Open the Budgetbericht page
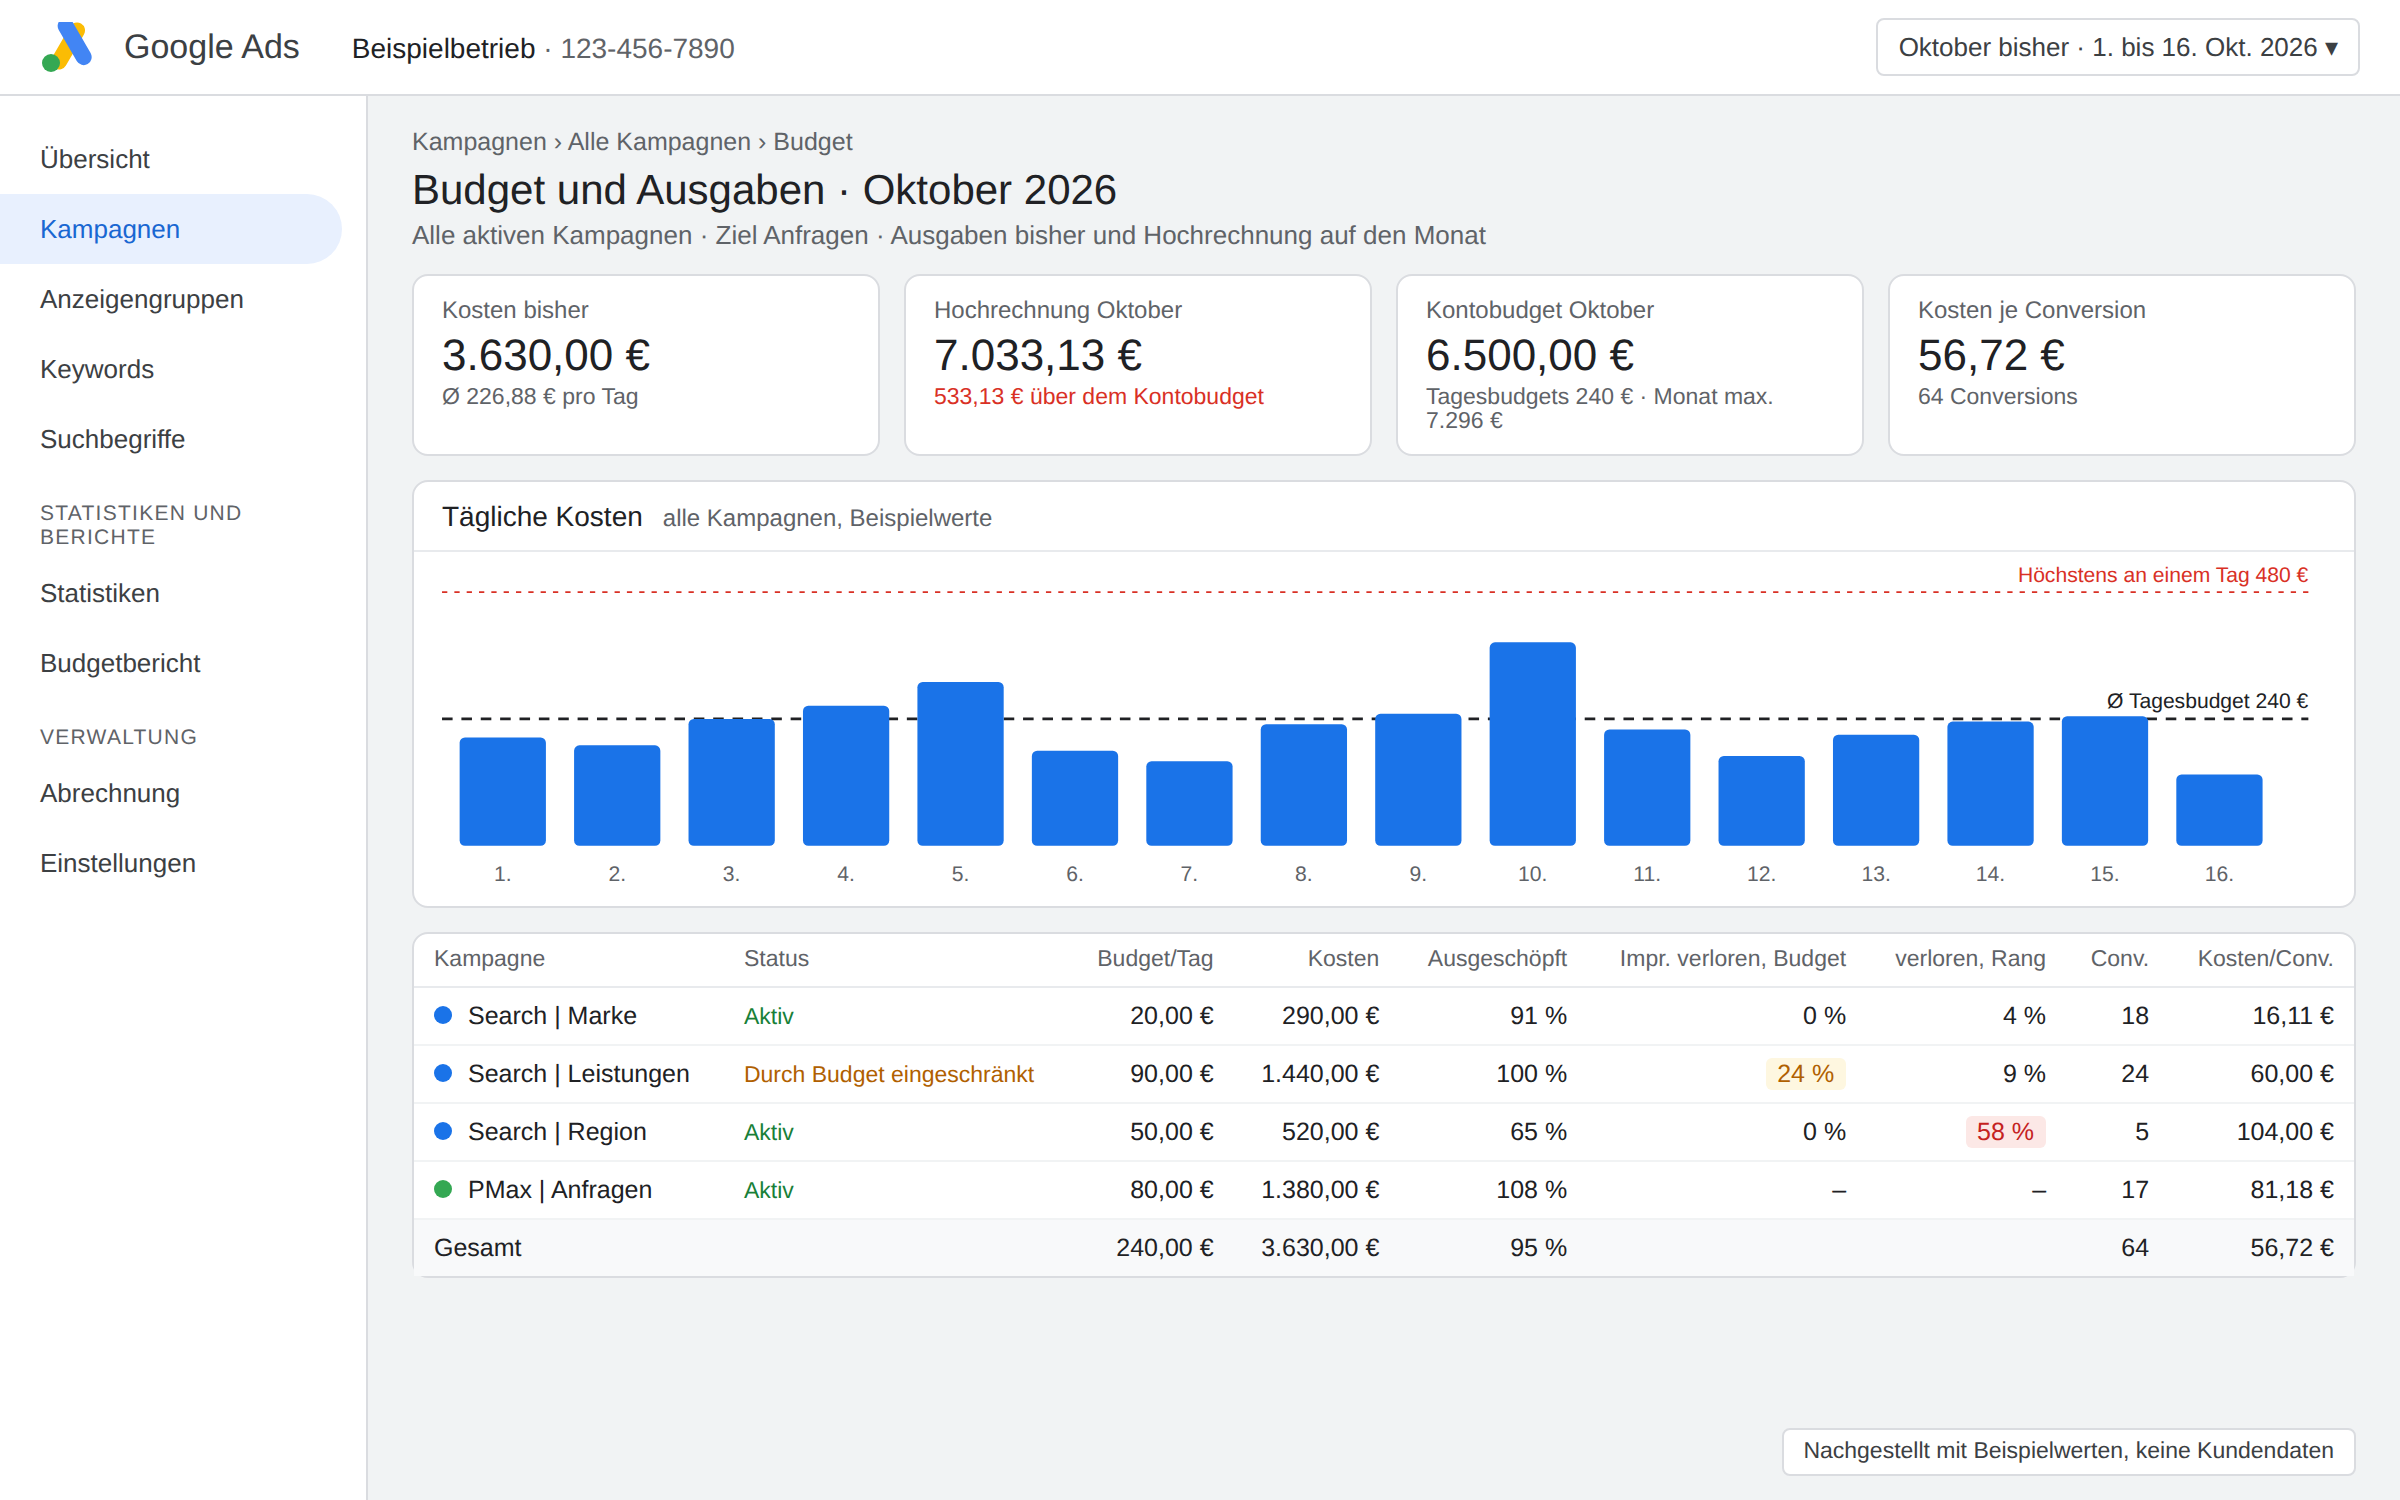Viewport: 2400px width, 1500px height. click(120, 663)
